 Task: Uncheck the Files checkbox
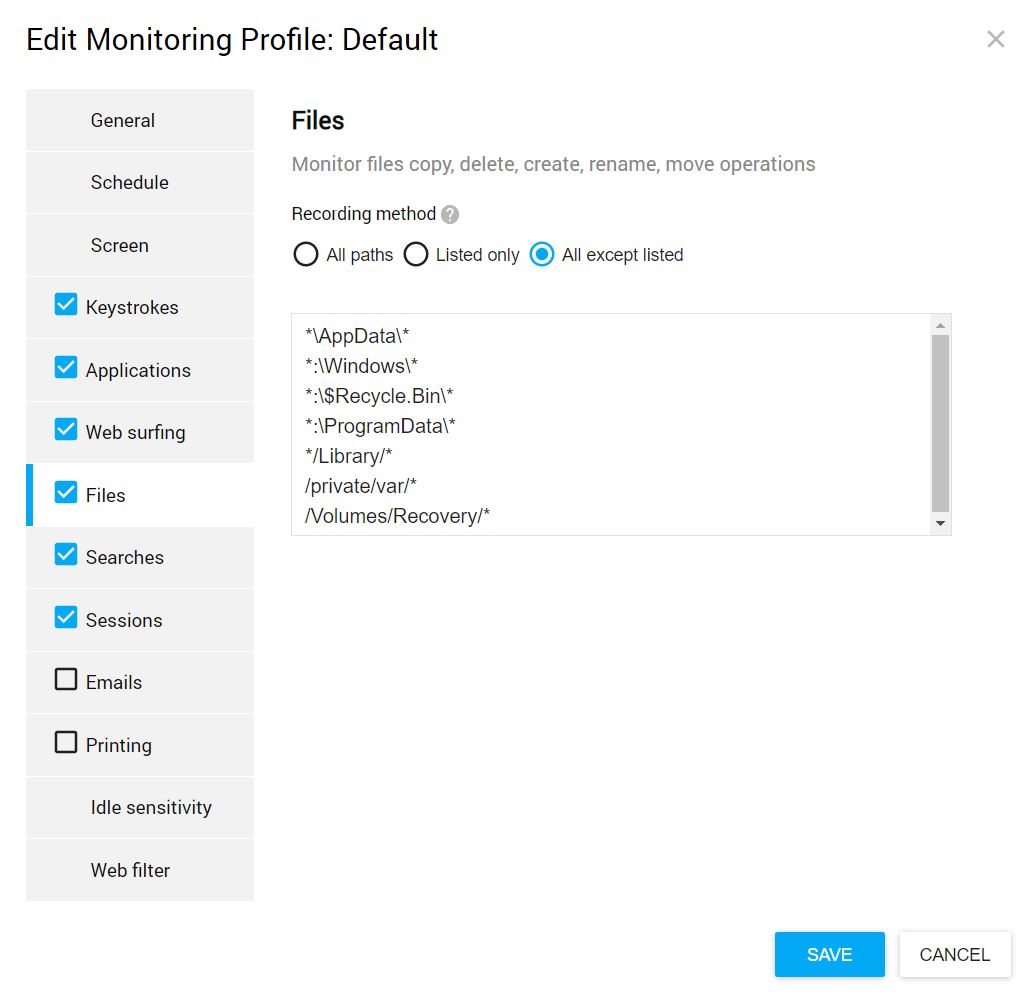(x=66, y=493)
